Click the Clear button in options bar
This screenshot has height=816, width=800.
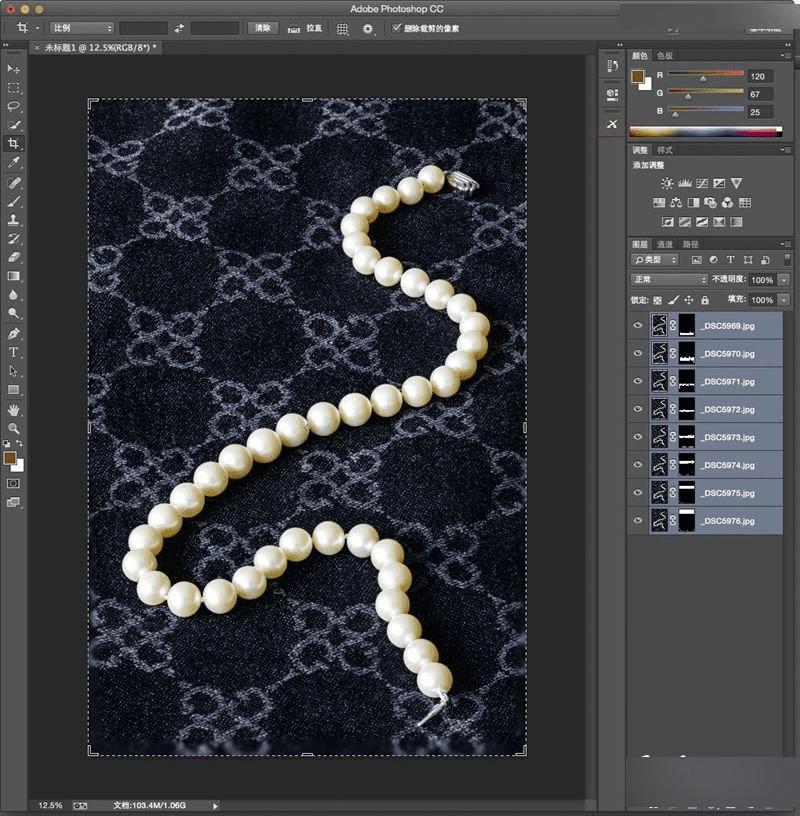pyautogui.click(x=262, y=28)
